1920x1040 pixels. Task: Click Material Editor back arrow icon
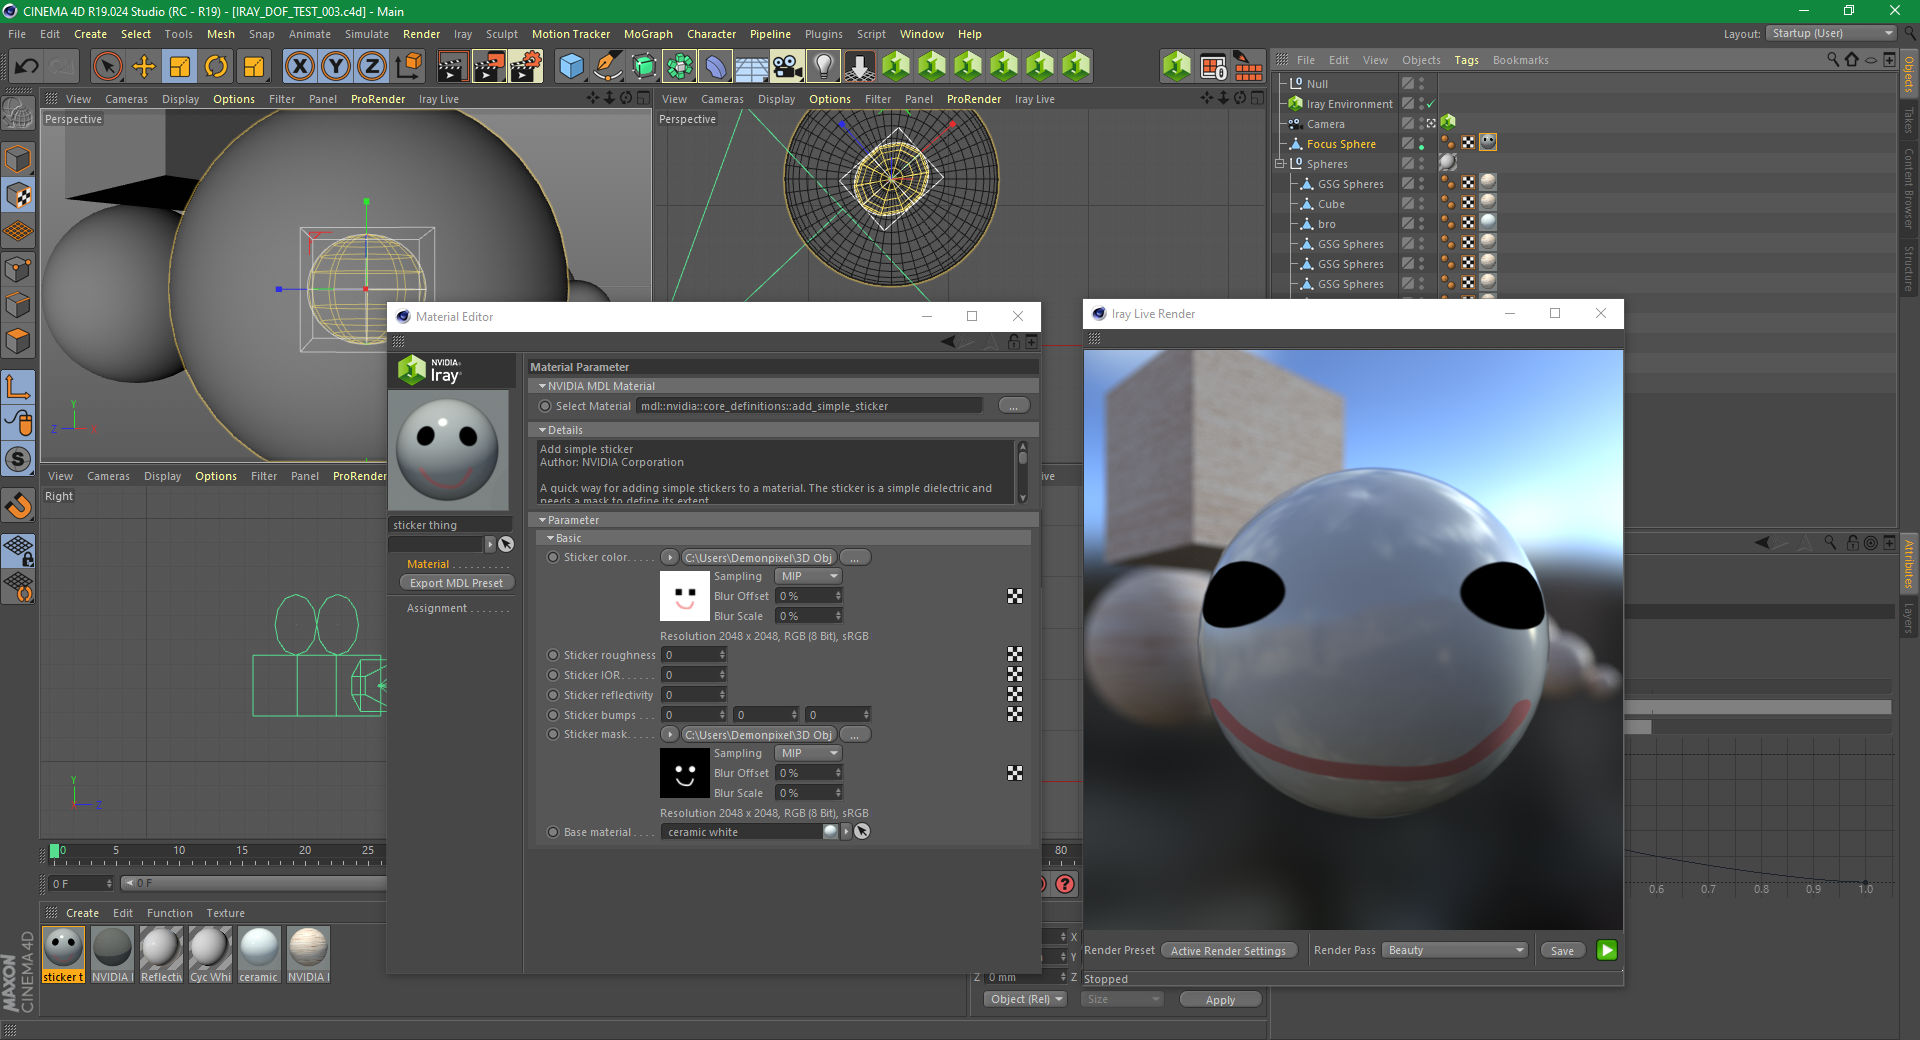[948, 342]
